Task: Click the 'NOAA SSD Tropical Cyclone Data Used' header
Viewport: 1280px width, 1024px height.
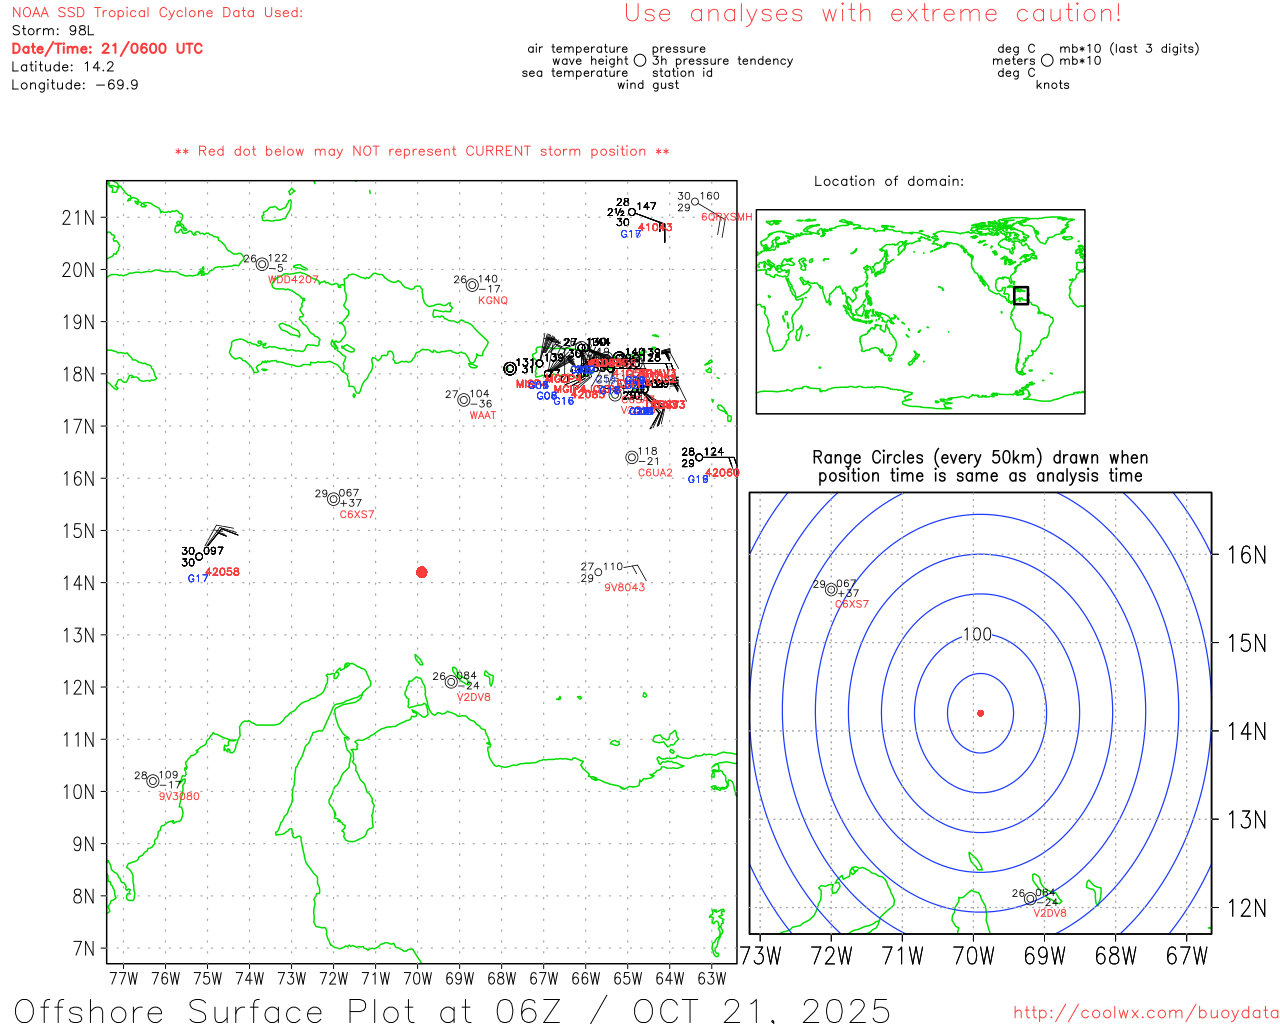Action: coord(157,12)
